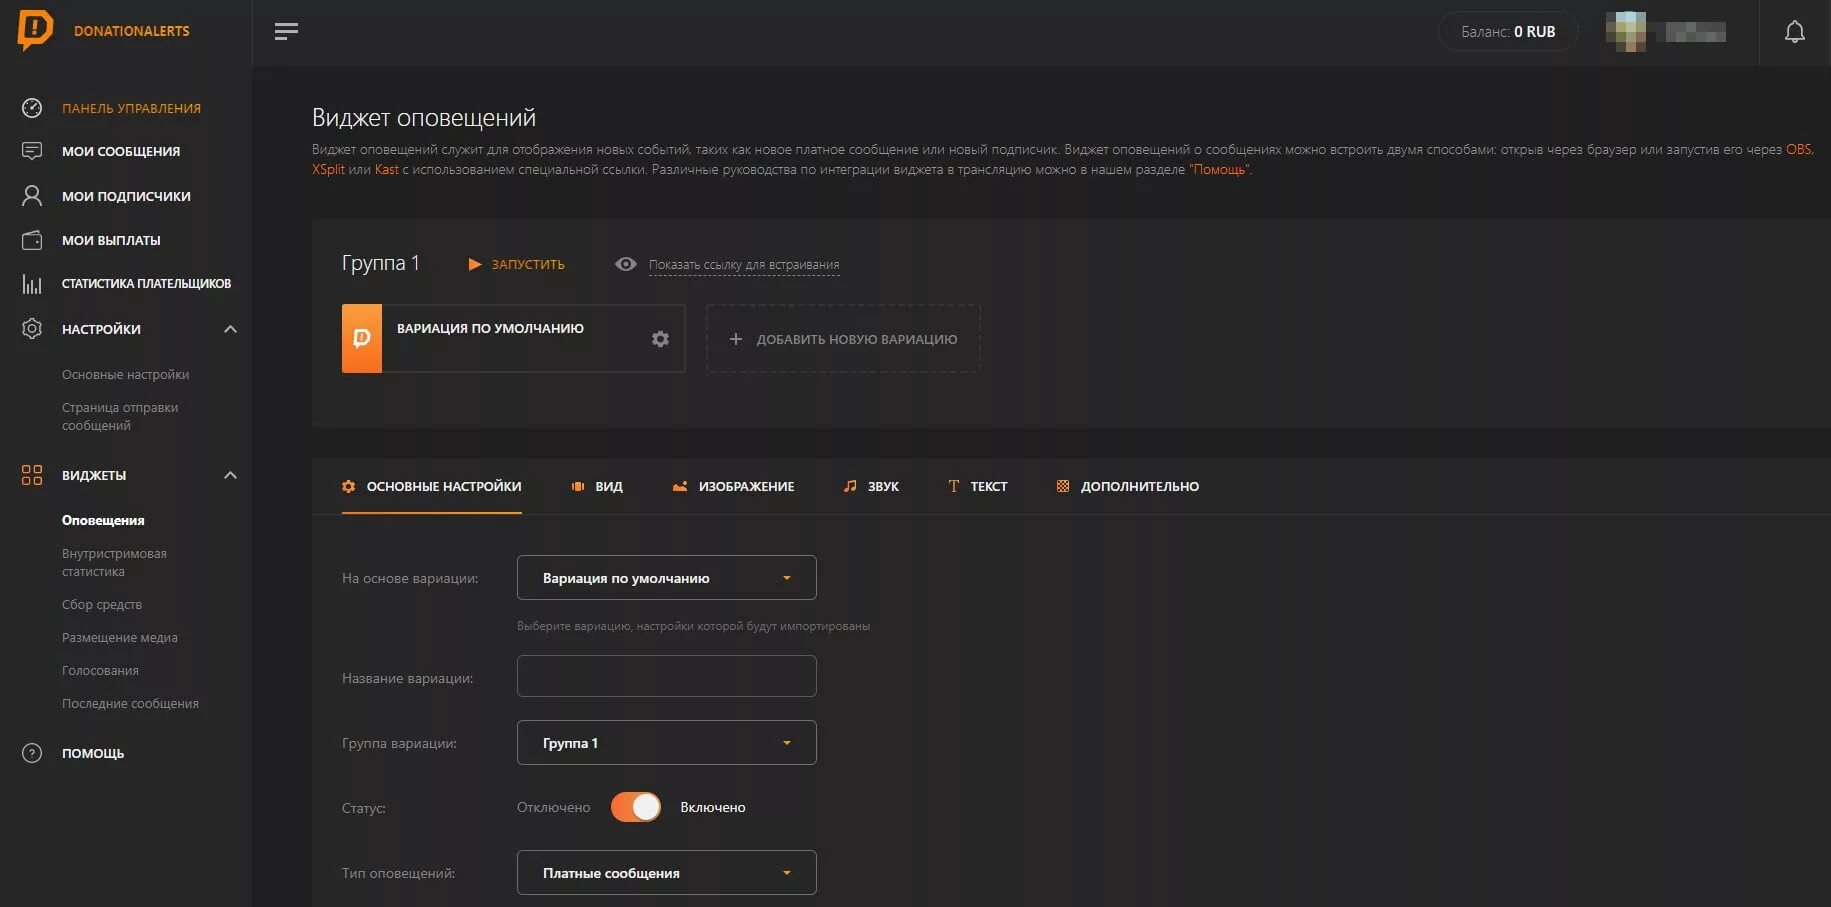Collapse the Виджеты section chevron
This screenshot has height=907, width=1831.
[230, 475]
